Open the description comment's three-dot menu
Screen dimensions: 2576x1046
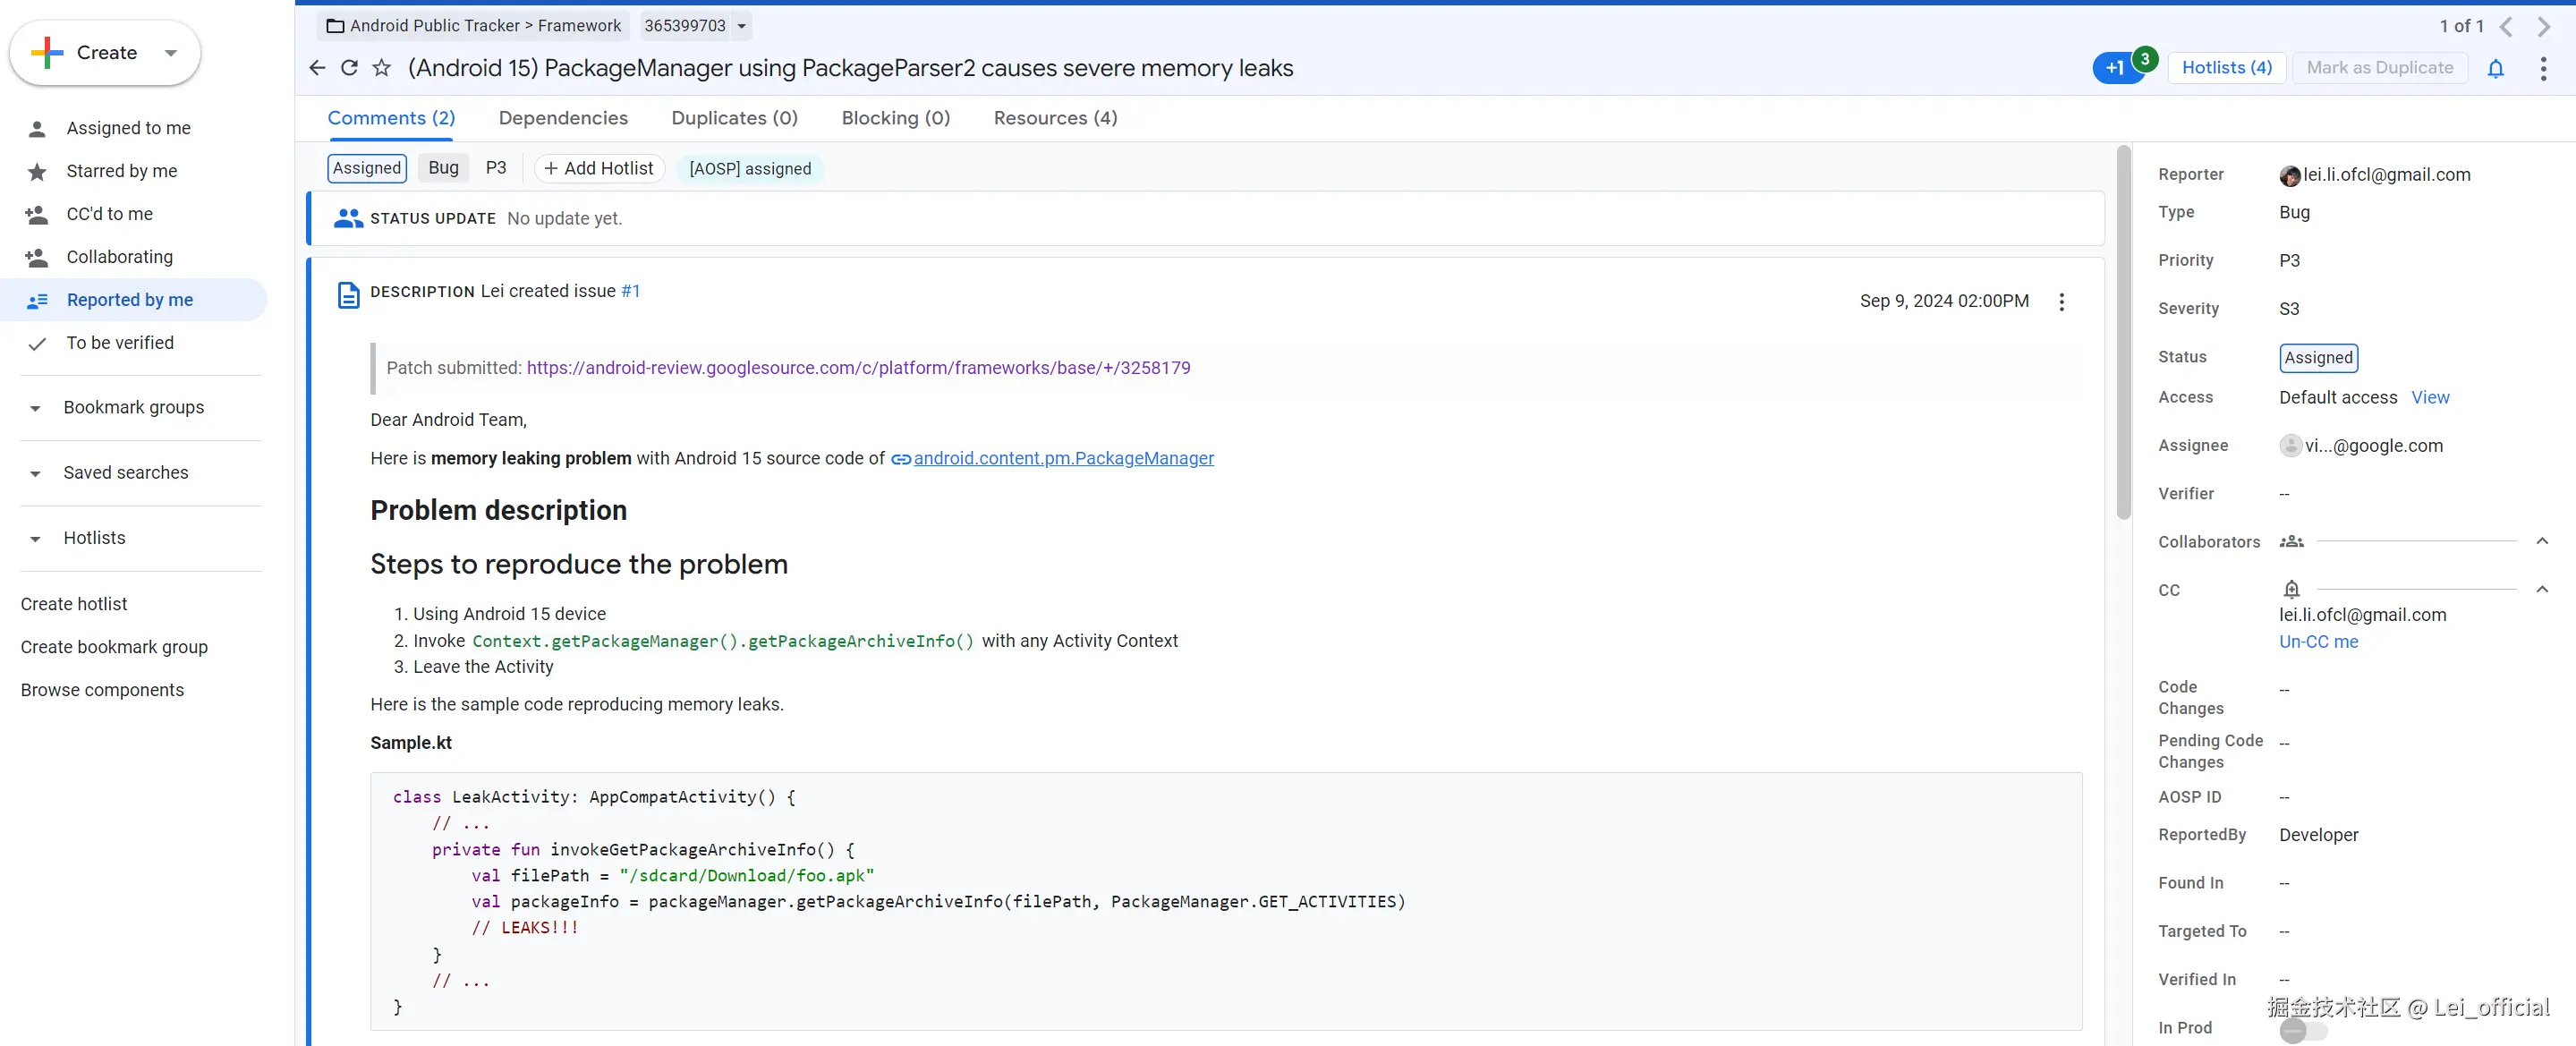coord(2061,302)
